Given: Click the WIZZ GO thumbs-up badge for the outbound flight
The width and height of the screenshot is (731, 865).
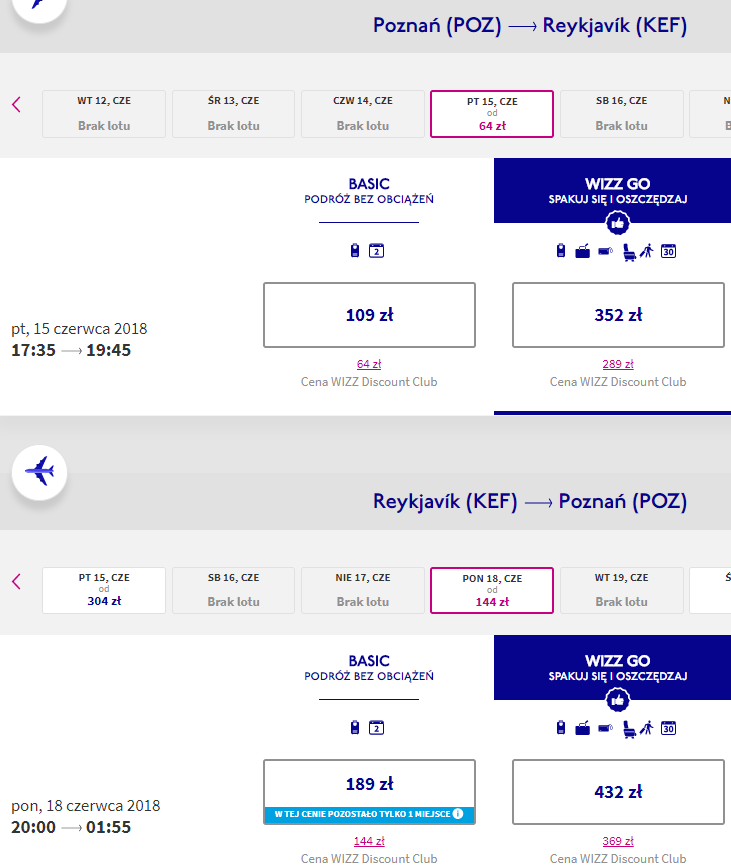Looking at the screenshot, I should (617, 223).
